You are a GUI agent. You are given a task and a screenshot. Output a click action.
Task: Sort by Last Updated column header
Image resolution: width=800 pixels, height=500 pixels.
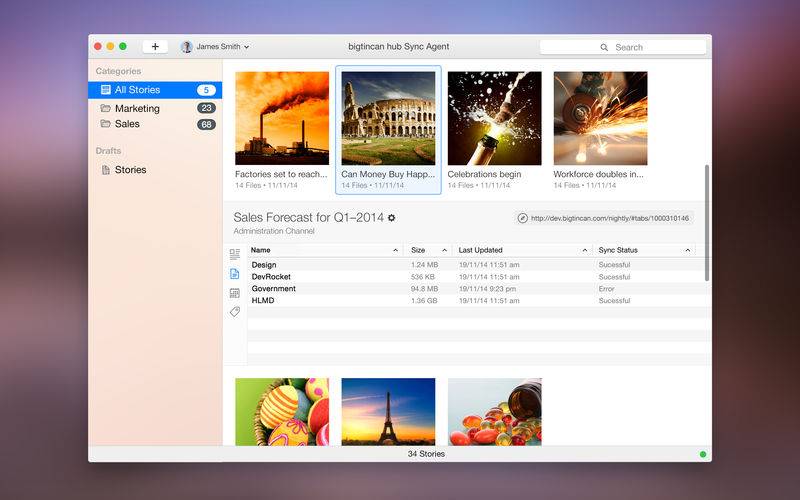click(x=522, y=250)
